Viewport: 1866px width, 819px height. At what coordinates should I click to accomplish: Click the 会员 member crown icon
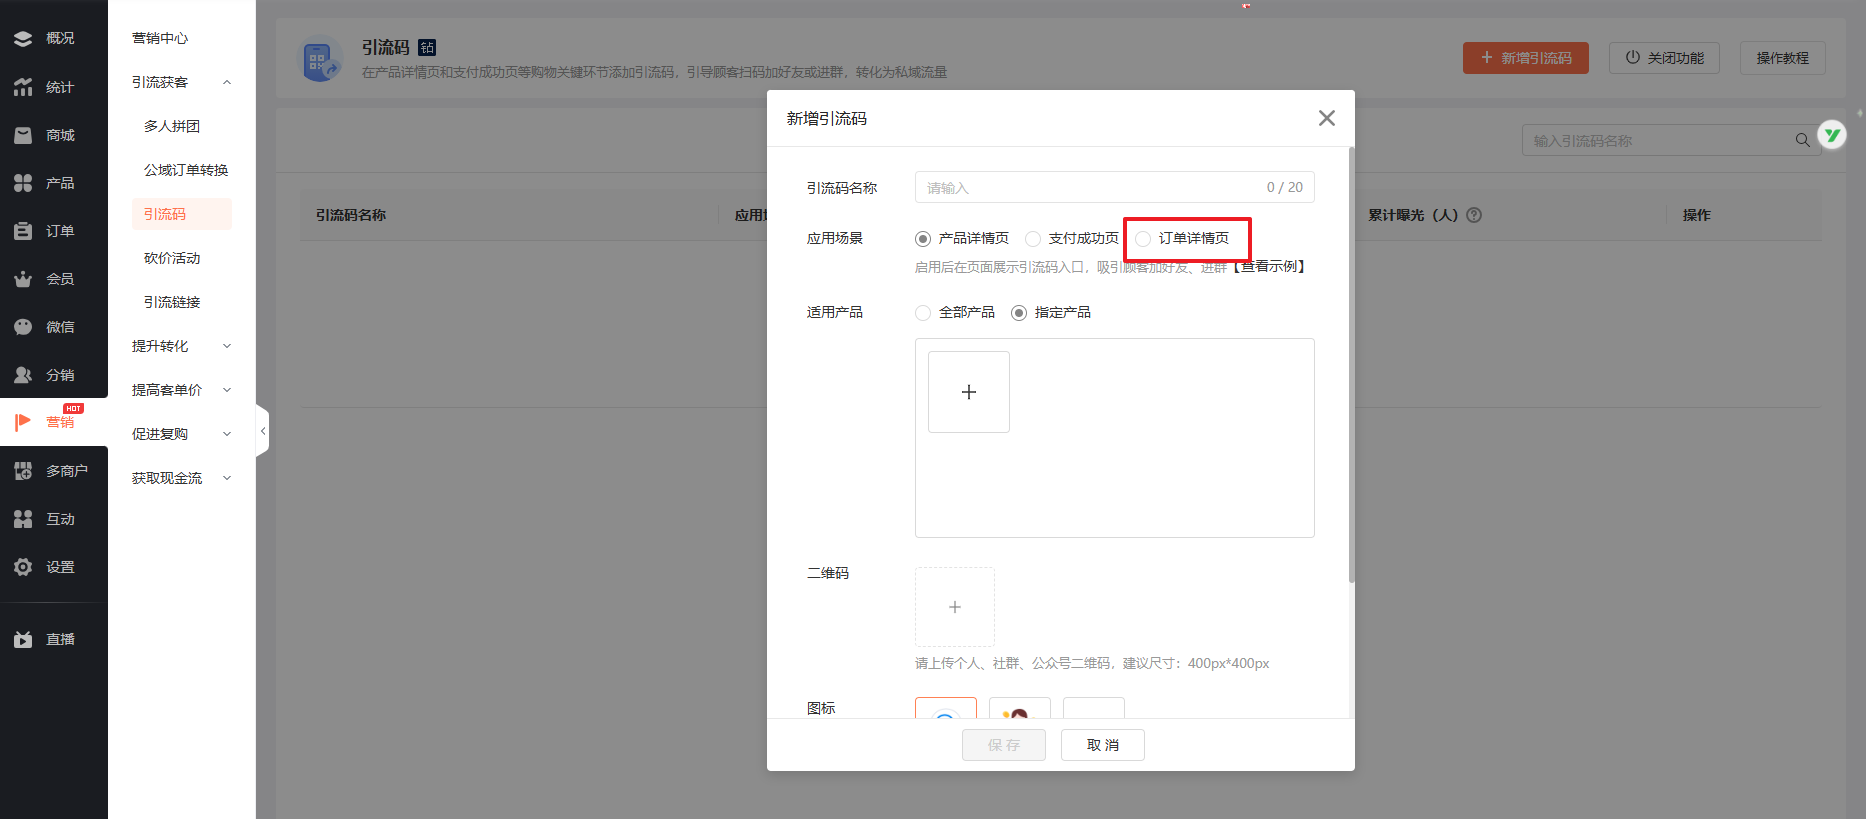coord(23,279)
